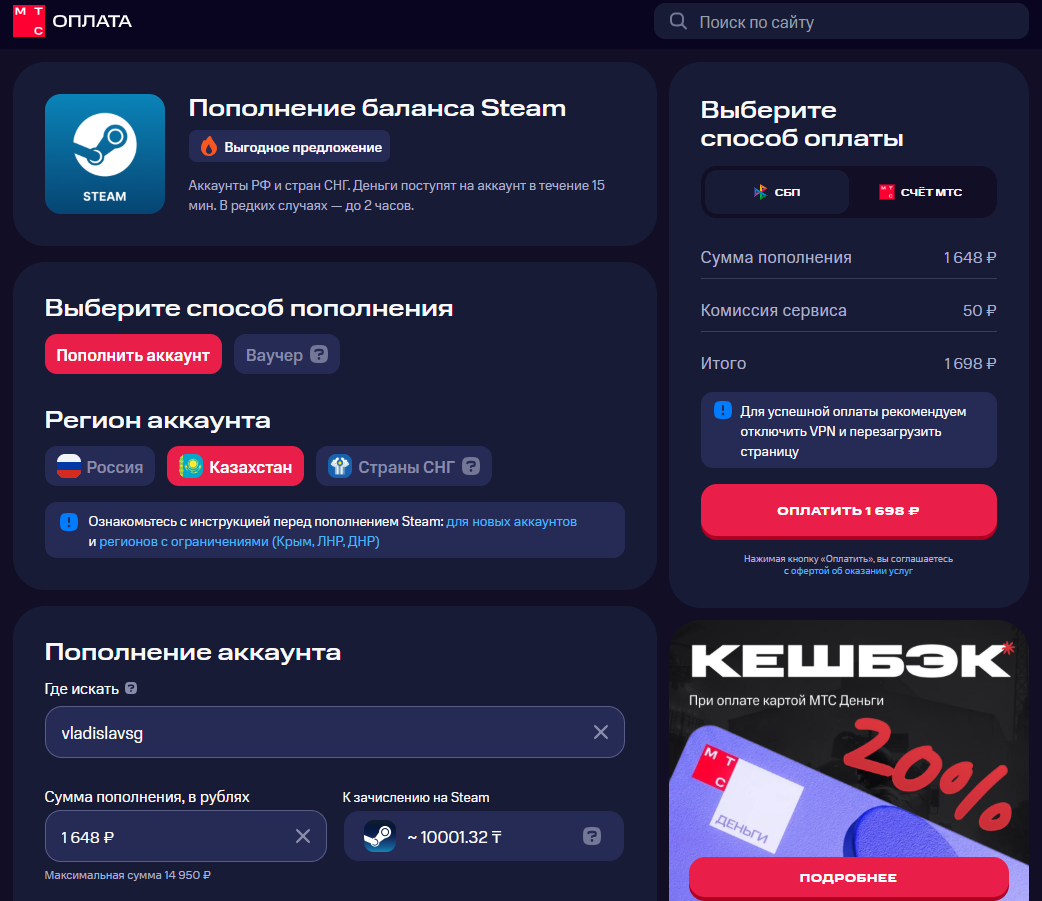Click the Выгодное предложение badge
Screen dimensions: 1042x901
289,147
